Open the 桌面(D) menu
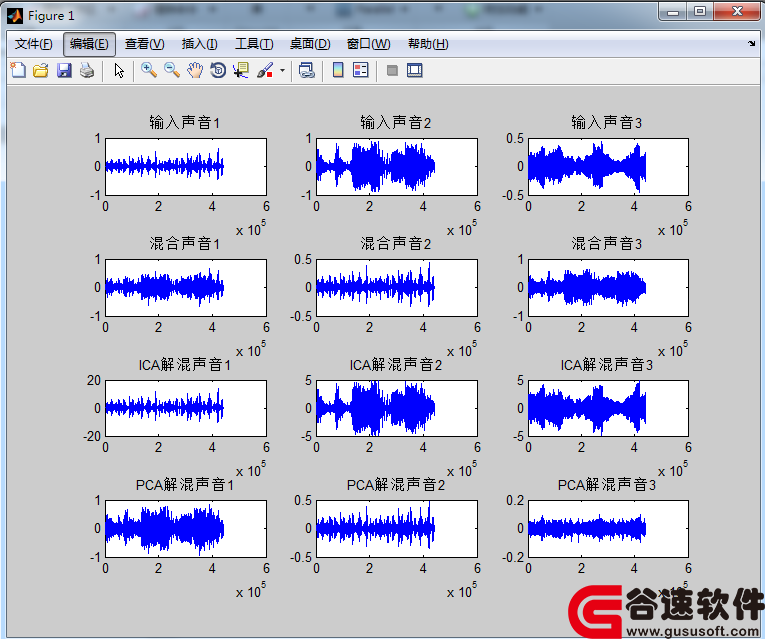 point(310,44)
